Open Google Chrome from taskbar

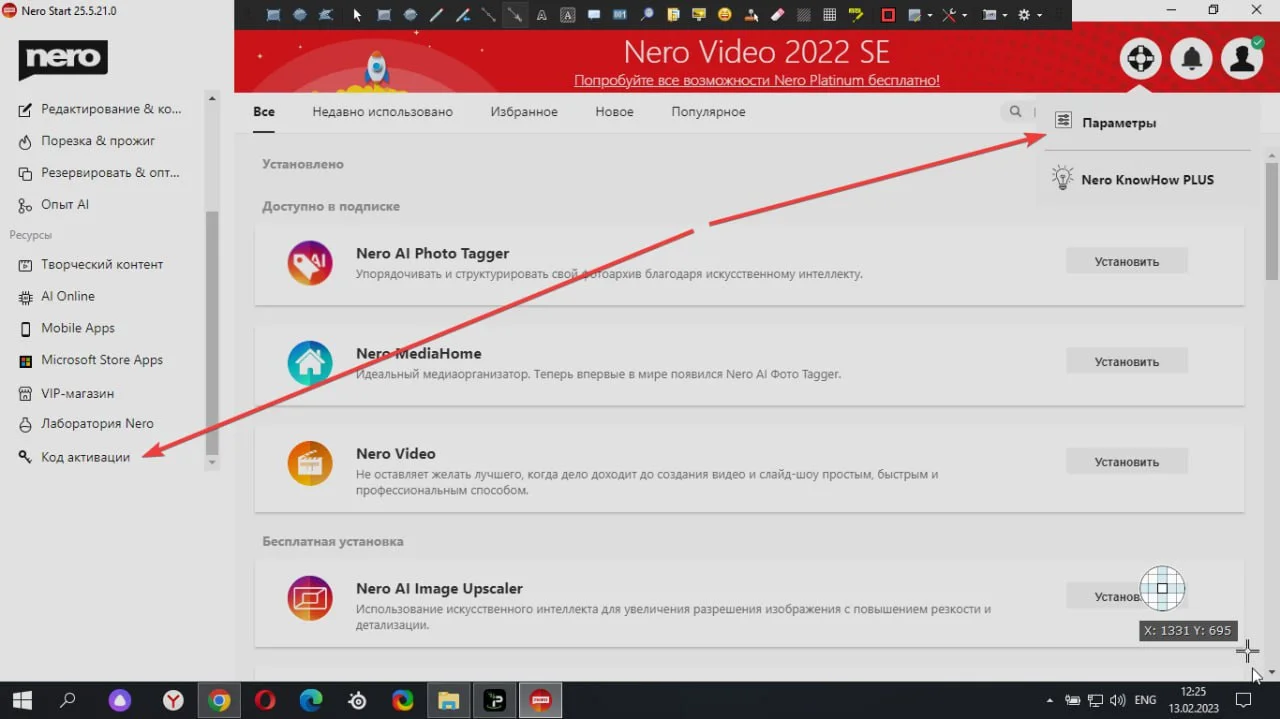(219, 700)
